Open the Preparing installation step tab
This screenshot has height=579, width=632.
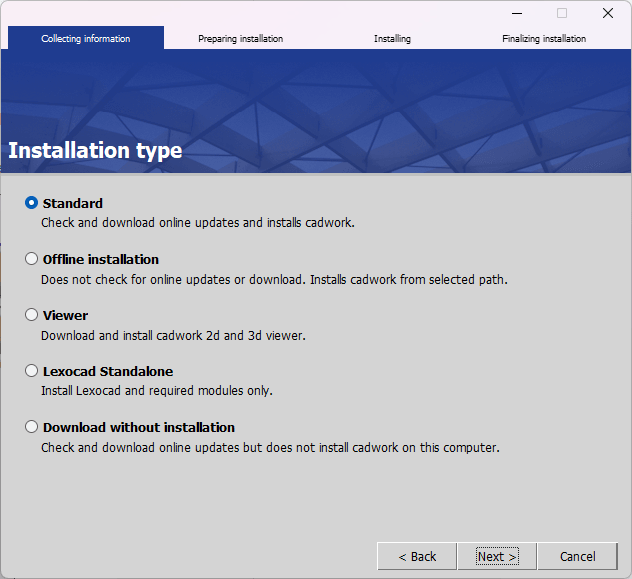click(241, 39)
